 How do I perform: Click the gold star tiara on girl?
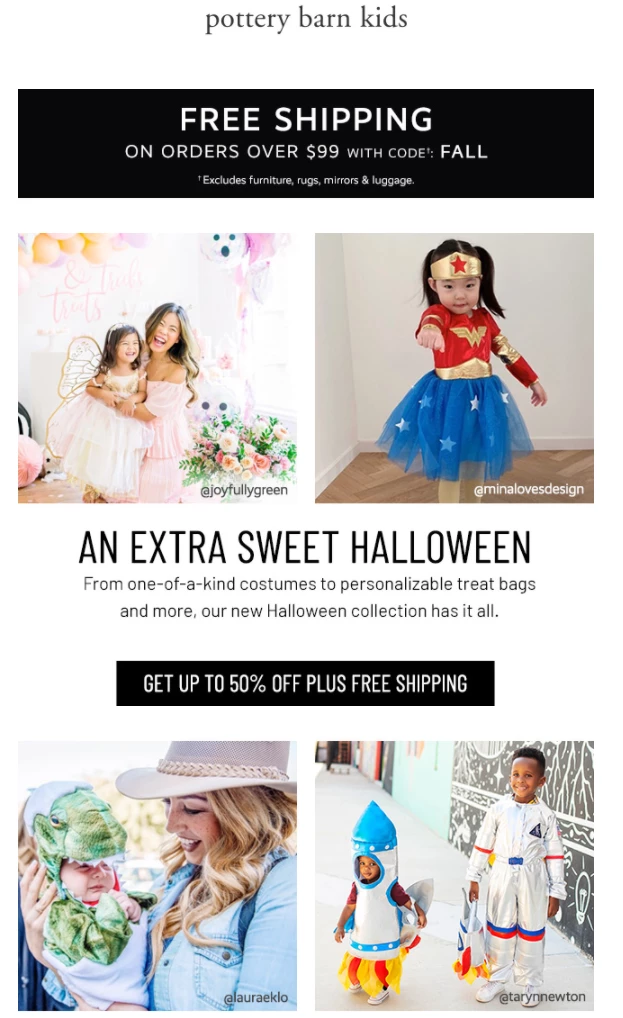click(456, 265)
